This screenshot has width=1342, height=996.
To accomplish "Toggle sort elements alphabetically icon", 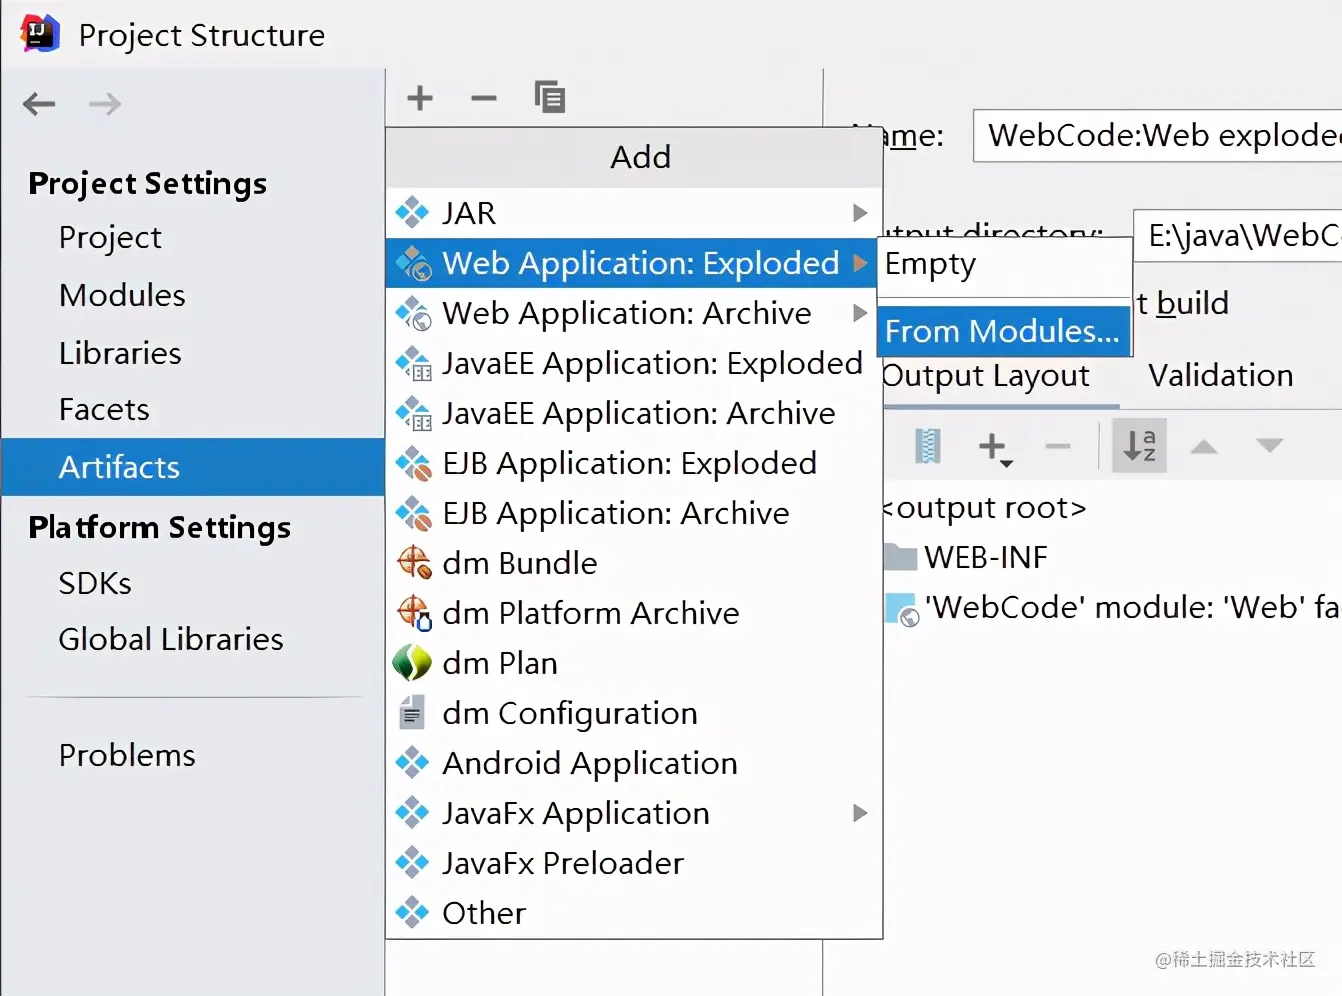I will (1139, 446).
